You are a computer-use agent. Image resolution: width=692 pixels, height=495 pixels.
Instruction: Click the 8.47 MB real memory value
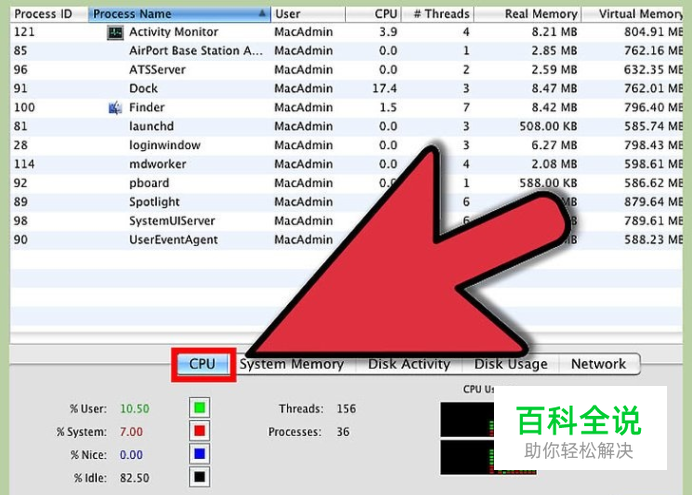554,89
